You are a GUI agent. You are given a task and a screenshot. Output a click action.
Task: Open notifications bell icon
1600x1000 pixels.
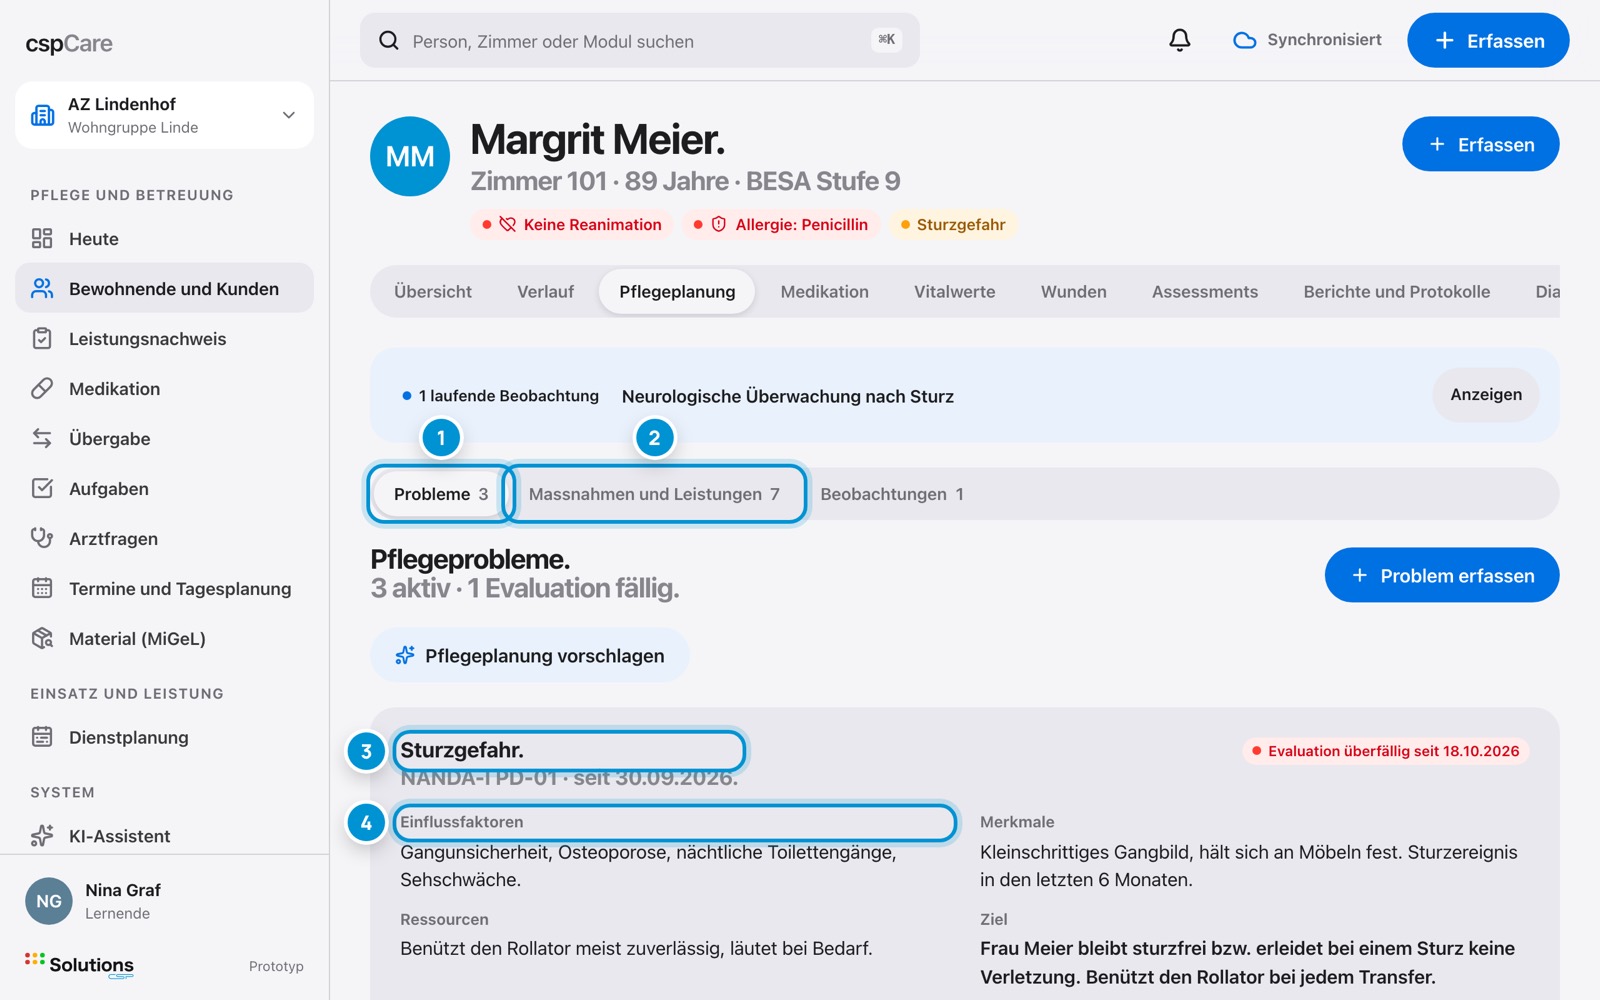pyautogui.click(x=1180, y=40)
